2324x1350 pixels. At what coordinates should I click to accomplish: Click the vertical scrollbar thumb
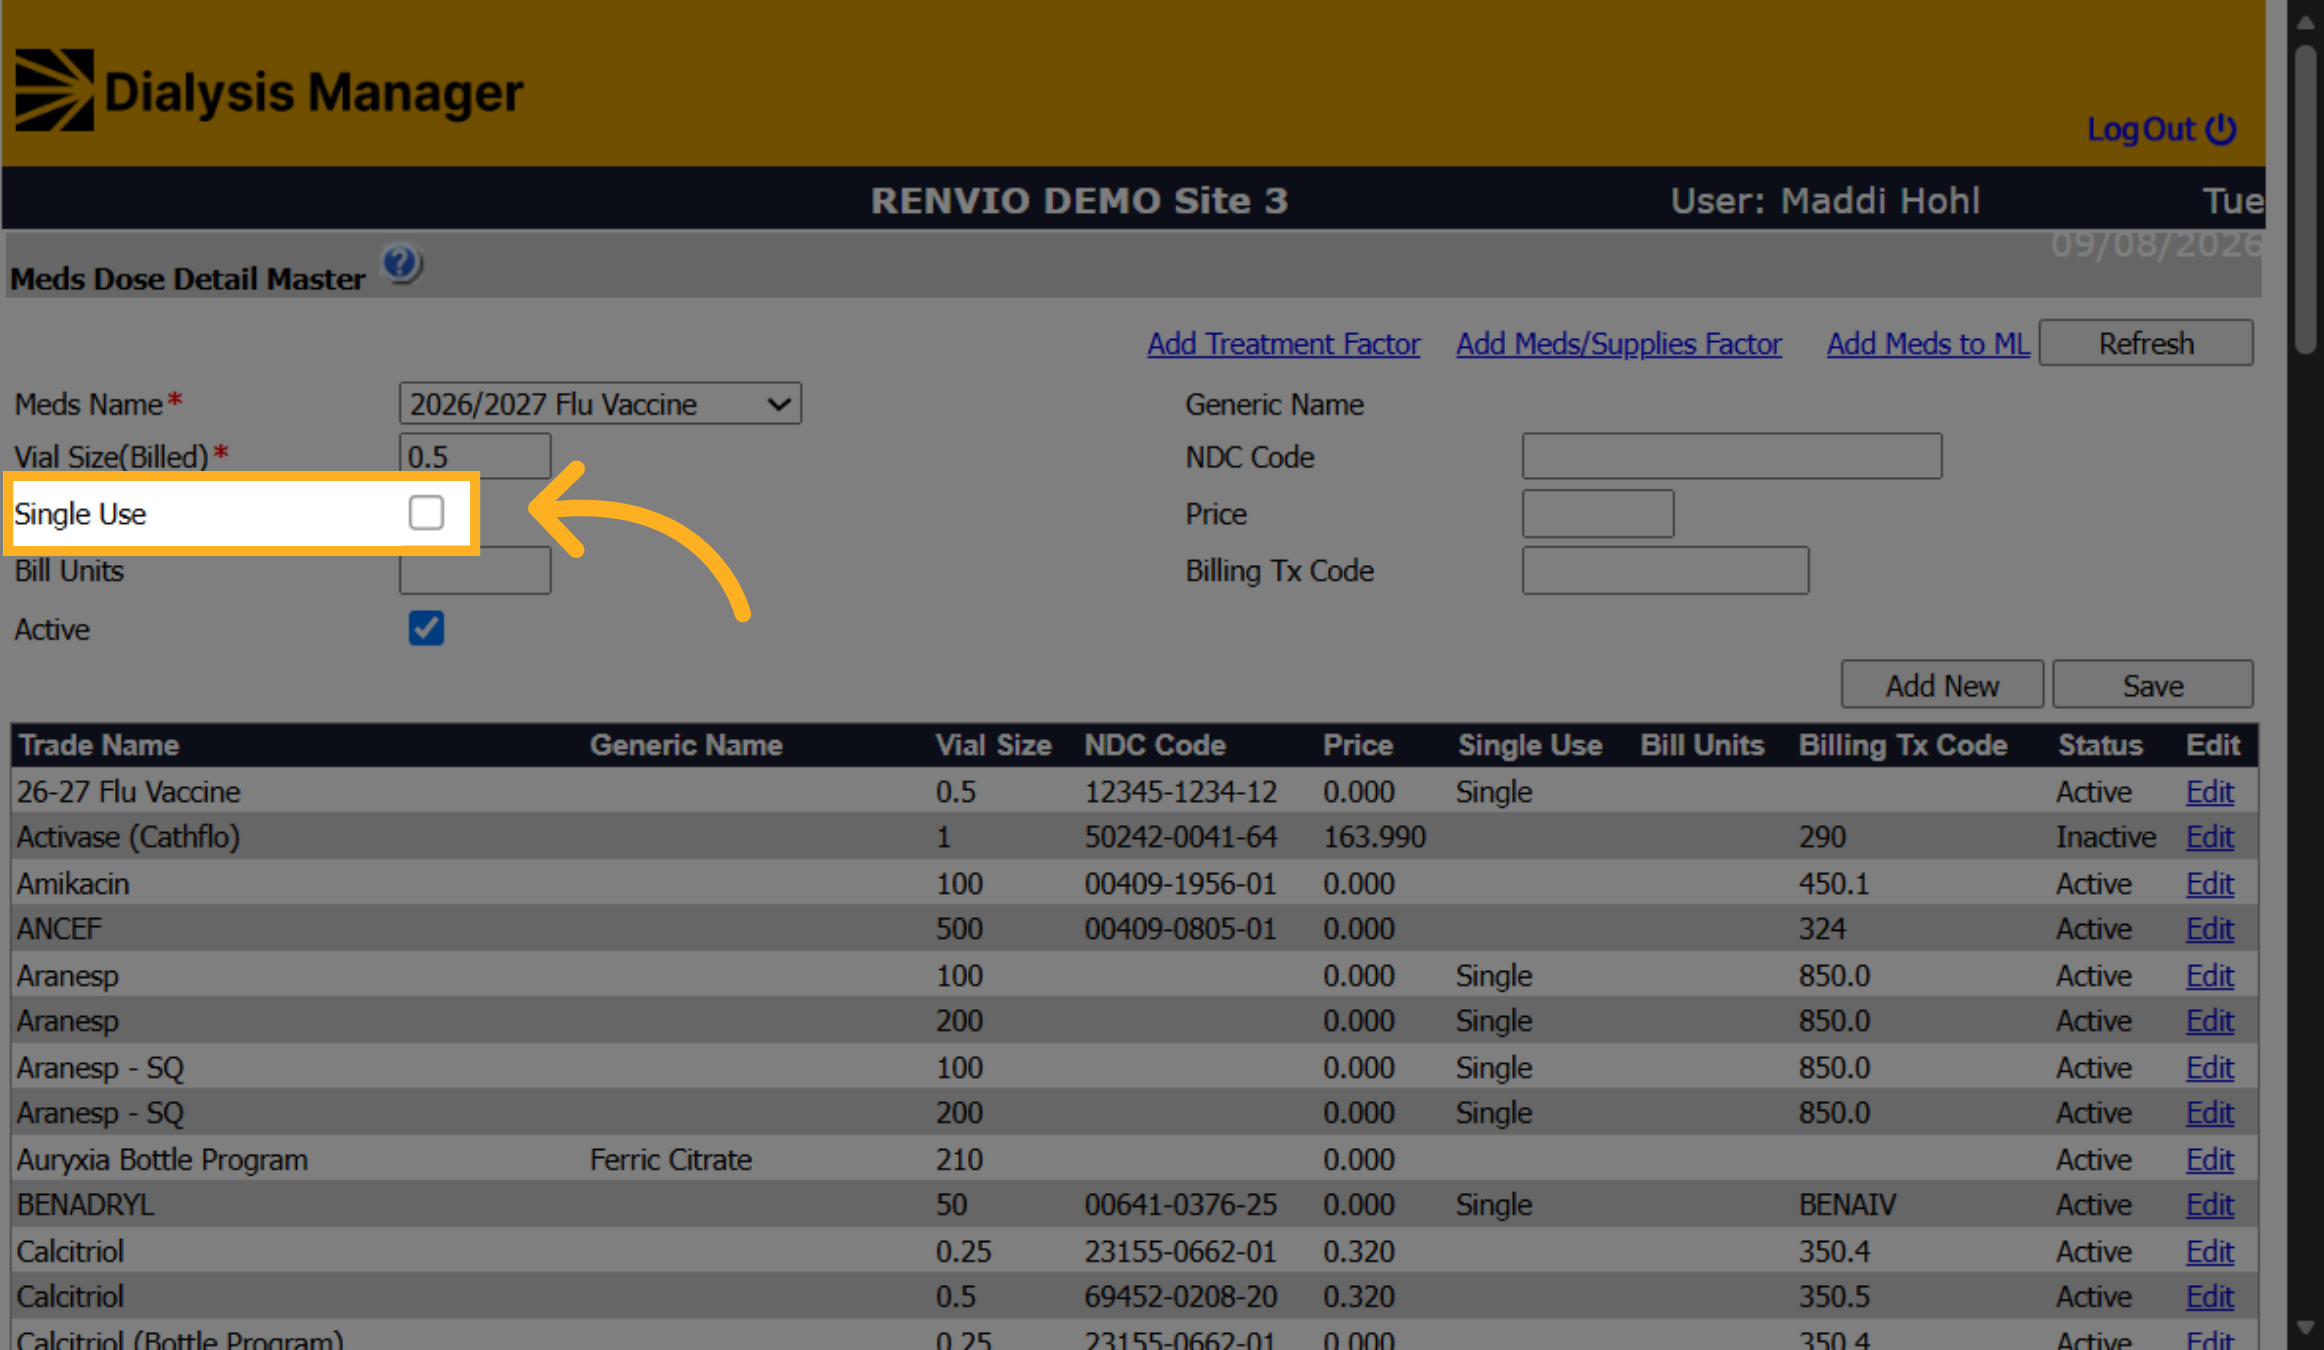click(x=2306, y=200)
